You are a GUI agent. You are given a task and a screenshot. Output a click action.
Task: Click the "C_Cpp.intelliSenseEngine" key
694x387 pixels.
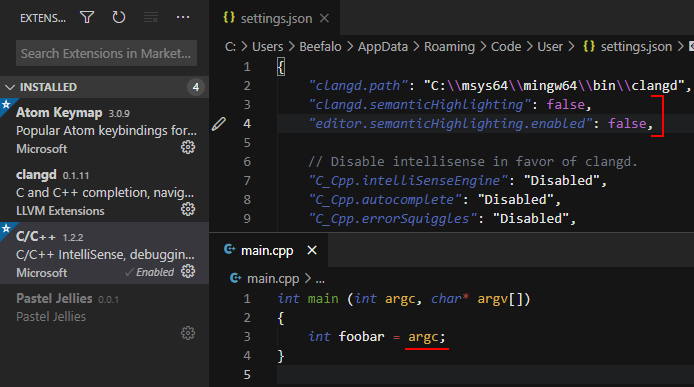click(x=408, y=181)
